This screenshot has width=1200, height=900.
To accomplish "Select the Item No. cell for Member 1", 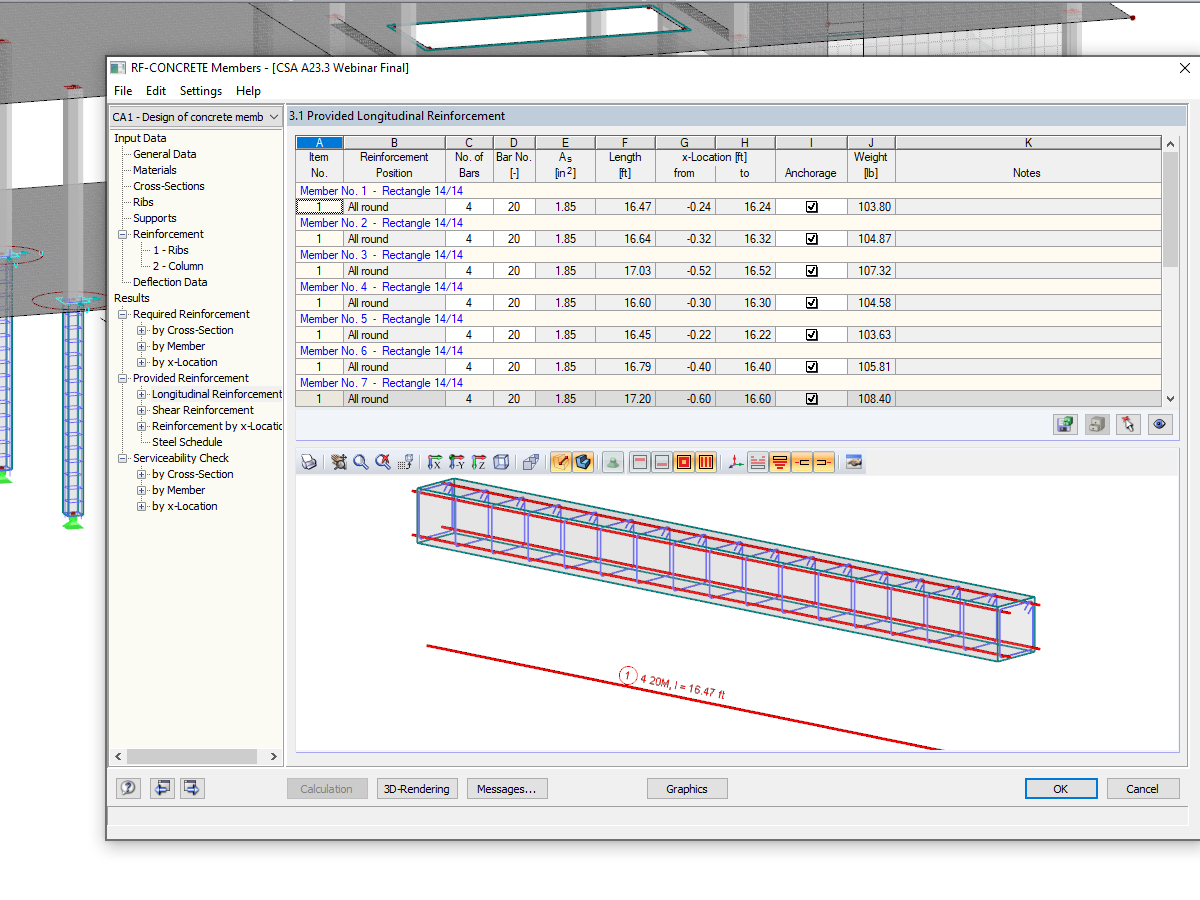I will coord(319,207).
